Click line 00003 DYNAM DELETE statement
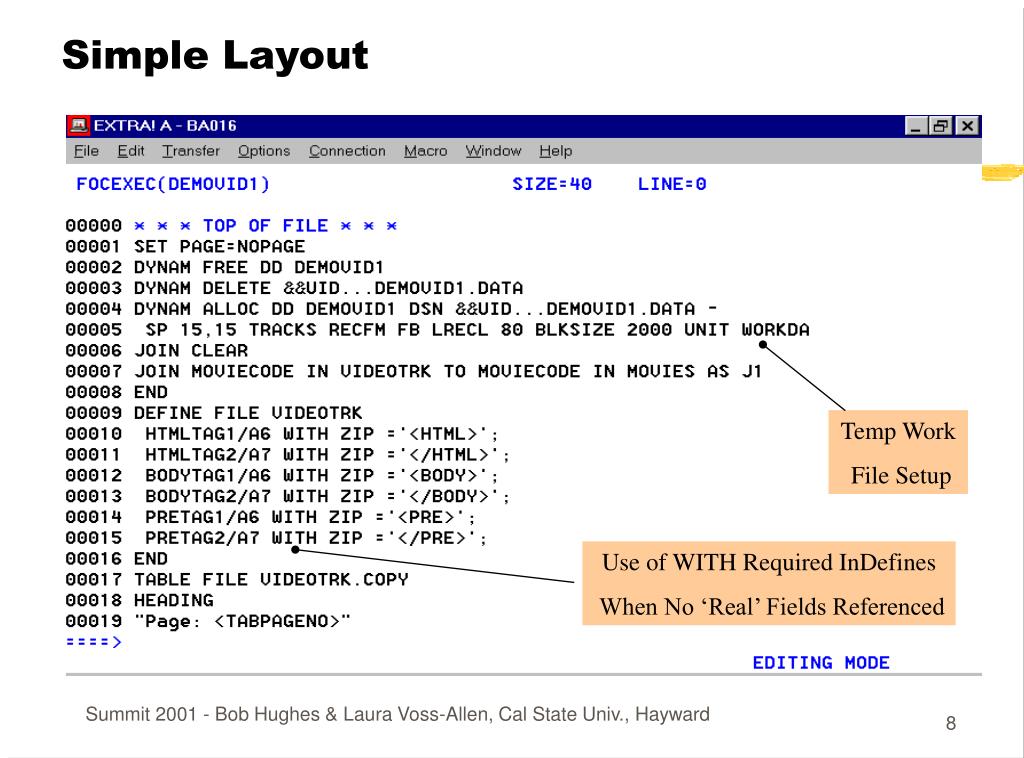Image resolution: width=1024 pixels, height=758 pixels. click(x=294, y=289)
